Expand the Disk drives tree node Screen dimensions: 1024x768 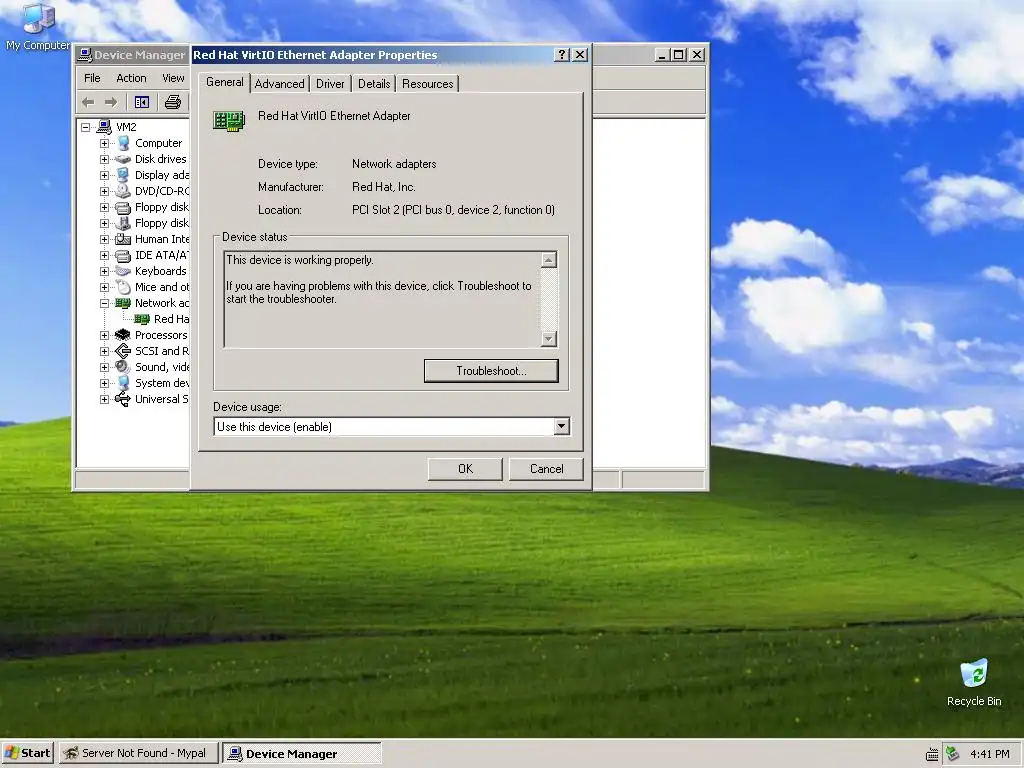point(104,159)
